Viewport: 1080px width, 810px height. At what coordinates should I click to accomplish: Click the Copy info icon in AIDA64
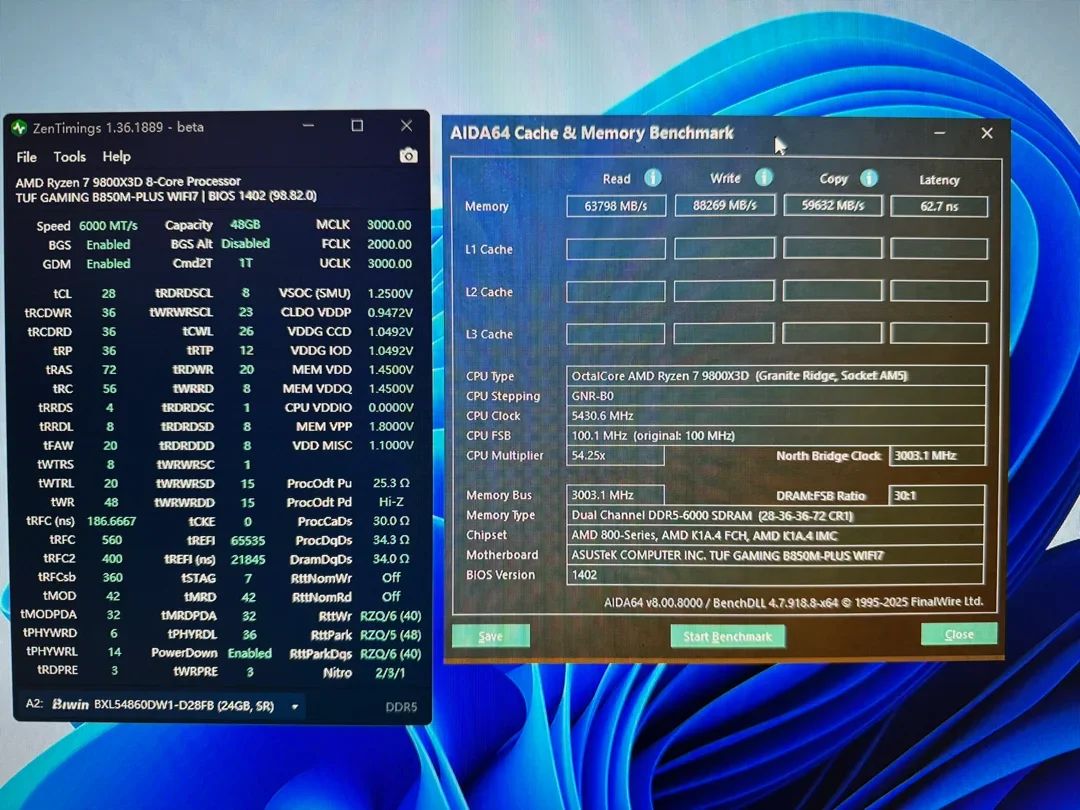tap(869, 178)
